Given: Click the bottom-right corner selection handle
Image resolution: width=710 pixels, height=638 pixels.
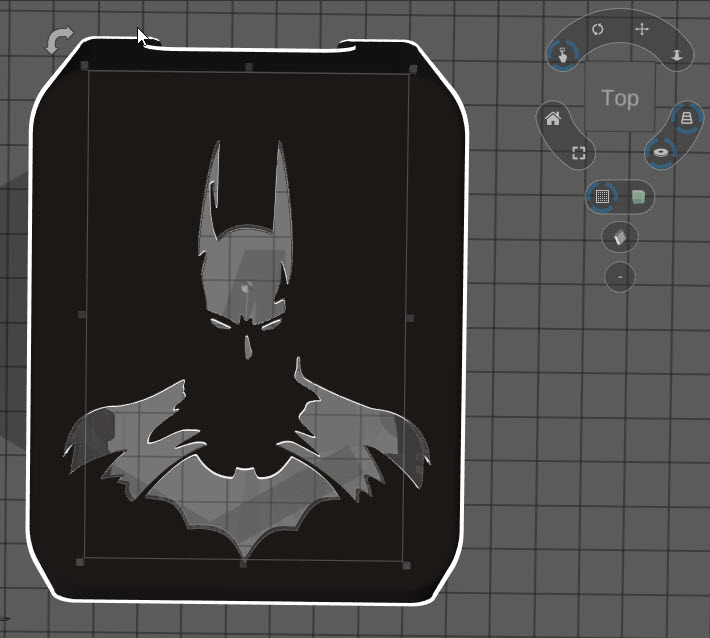Looking at the screenshot, I should coord(406,565).
